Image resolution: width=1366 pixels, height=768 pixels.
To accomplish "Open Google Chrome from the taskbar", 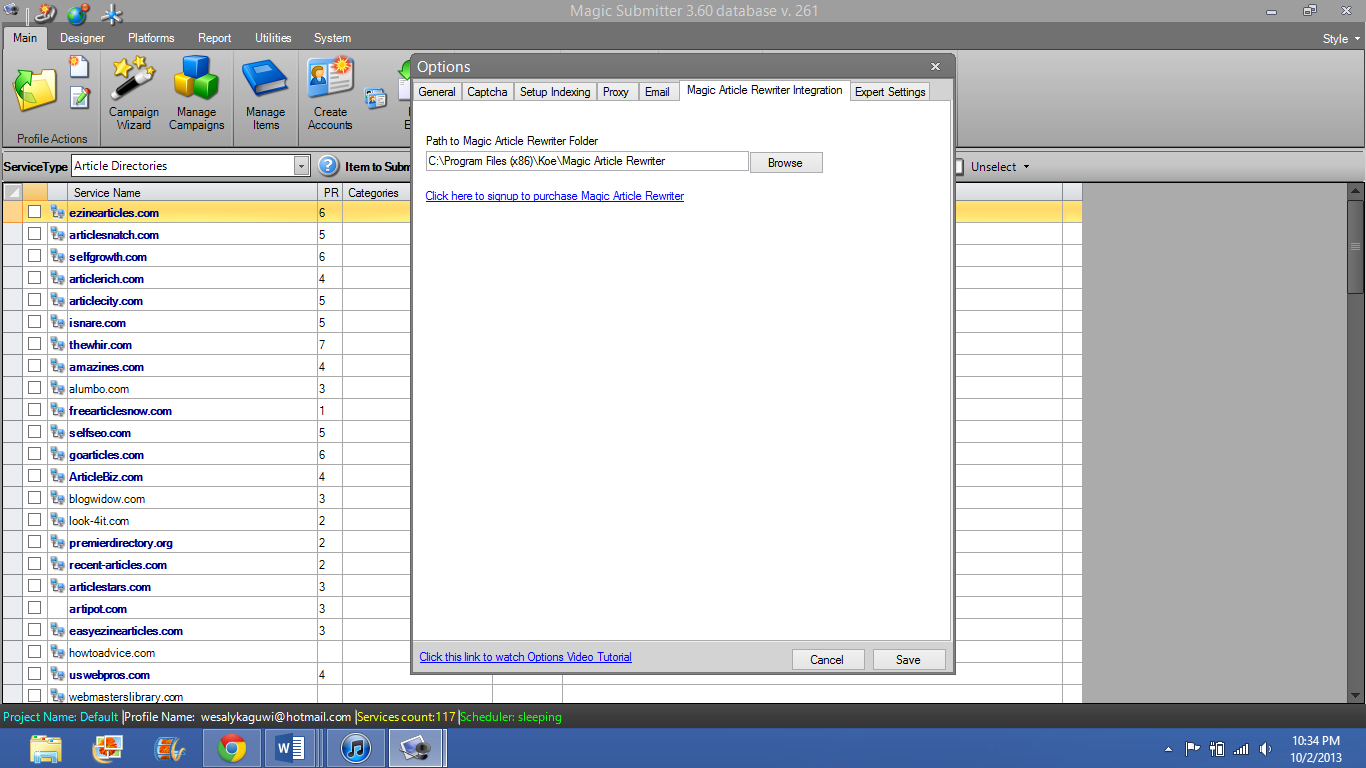I will click(232, 748).
